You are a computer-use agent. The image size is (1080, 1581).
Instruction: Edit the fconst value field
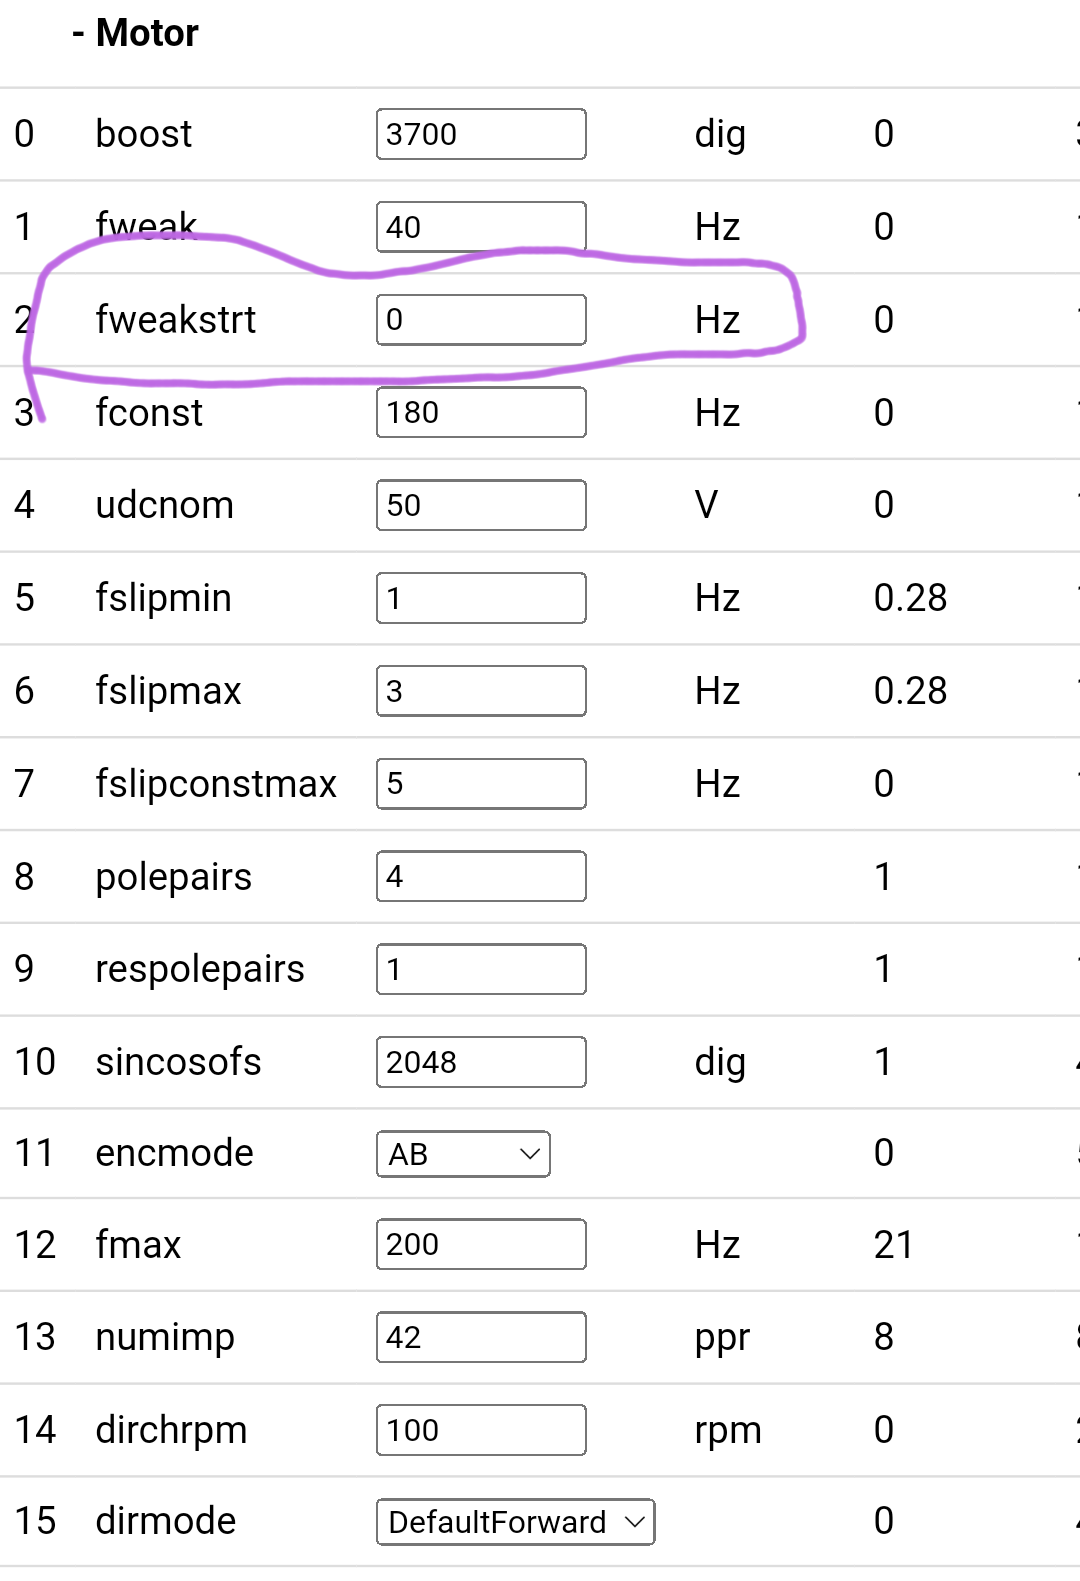pyautogui.click(x=481, y=412)
